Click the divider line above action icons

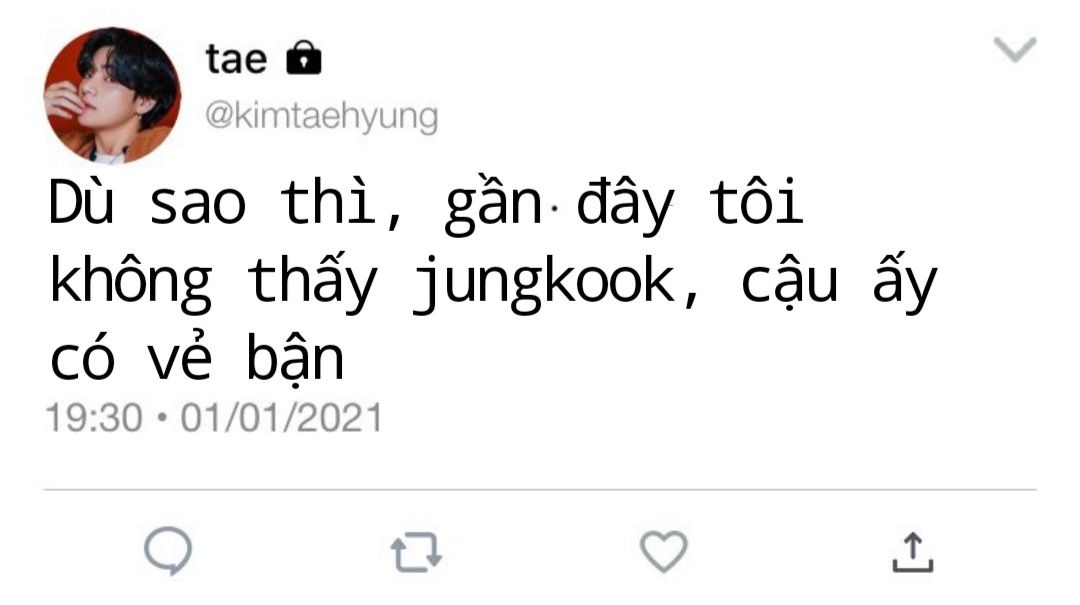tap(540, 490)
